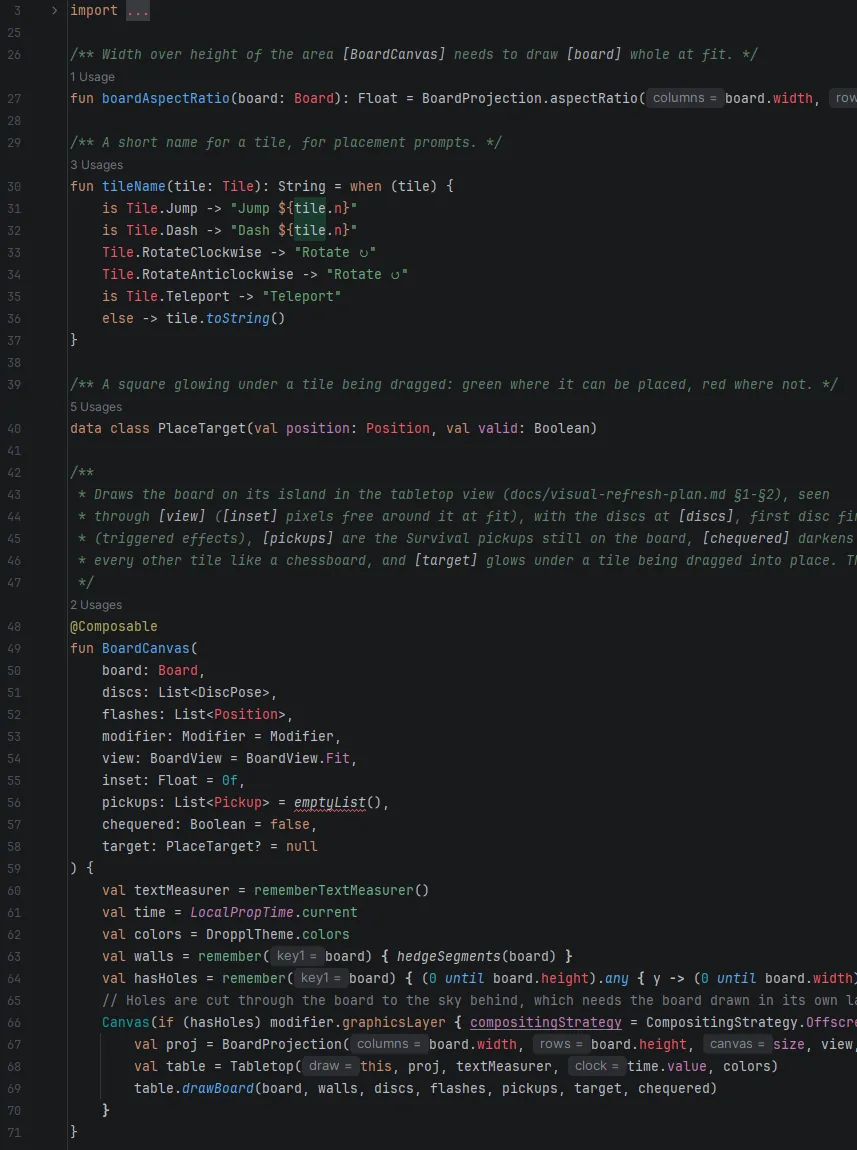Click the 'key1 =' inlay hint on the walls line

pos(296,956)
